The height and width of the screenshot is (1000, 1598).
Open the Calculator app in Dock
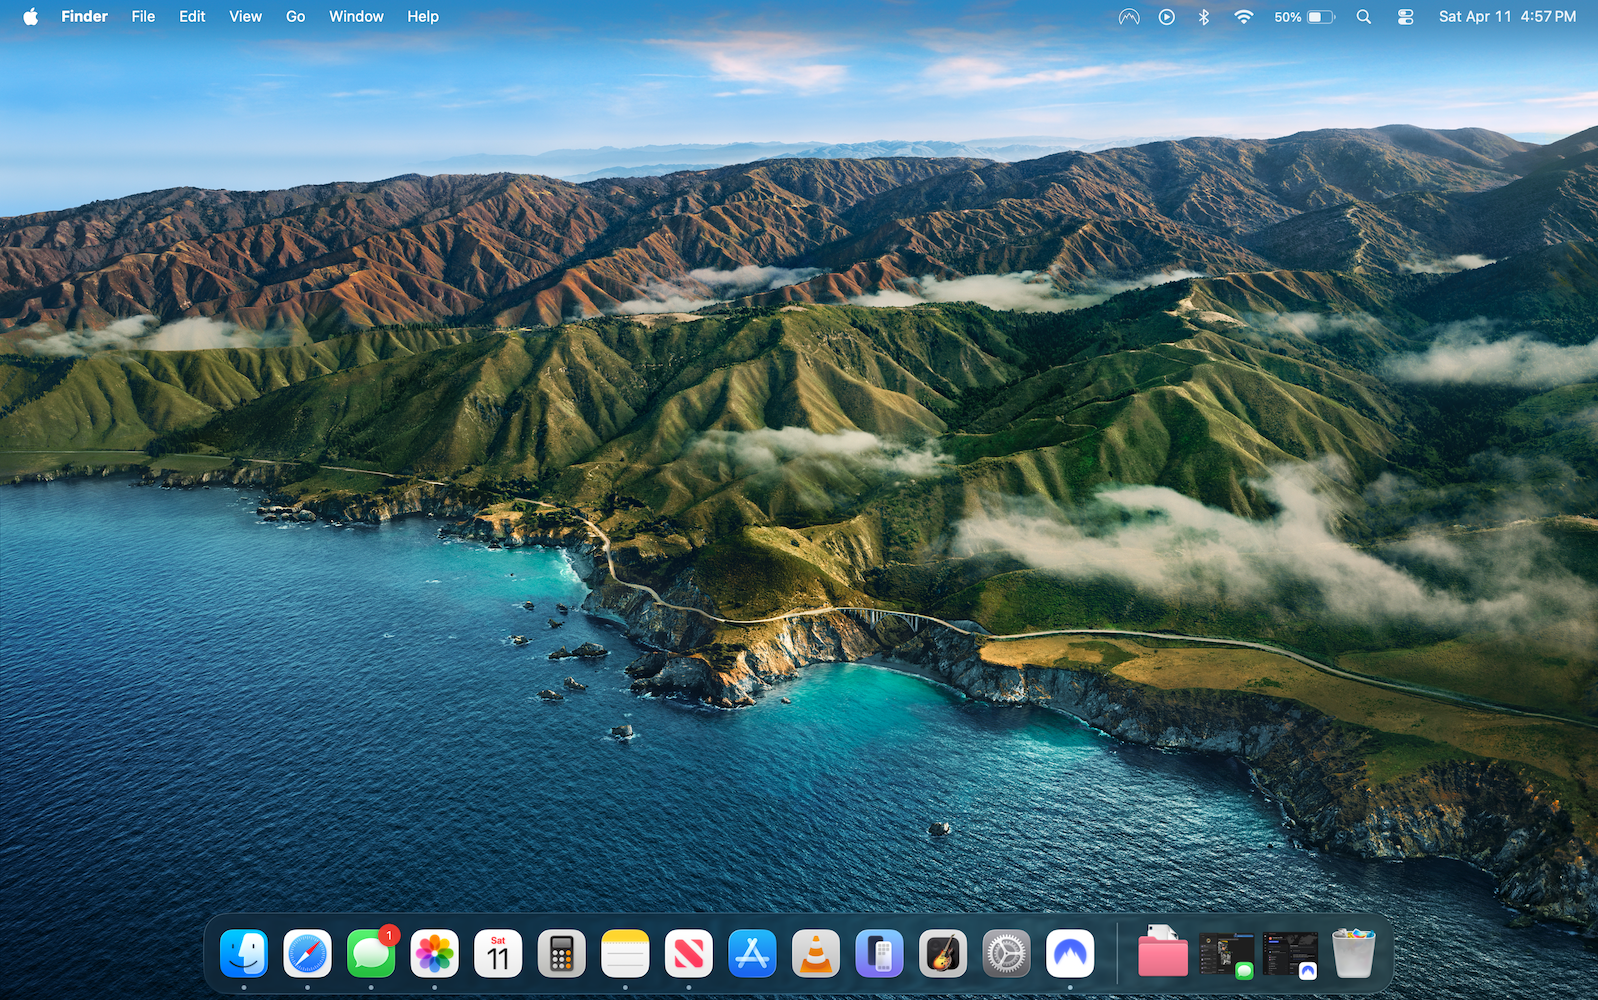tap(562, 954)
